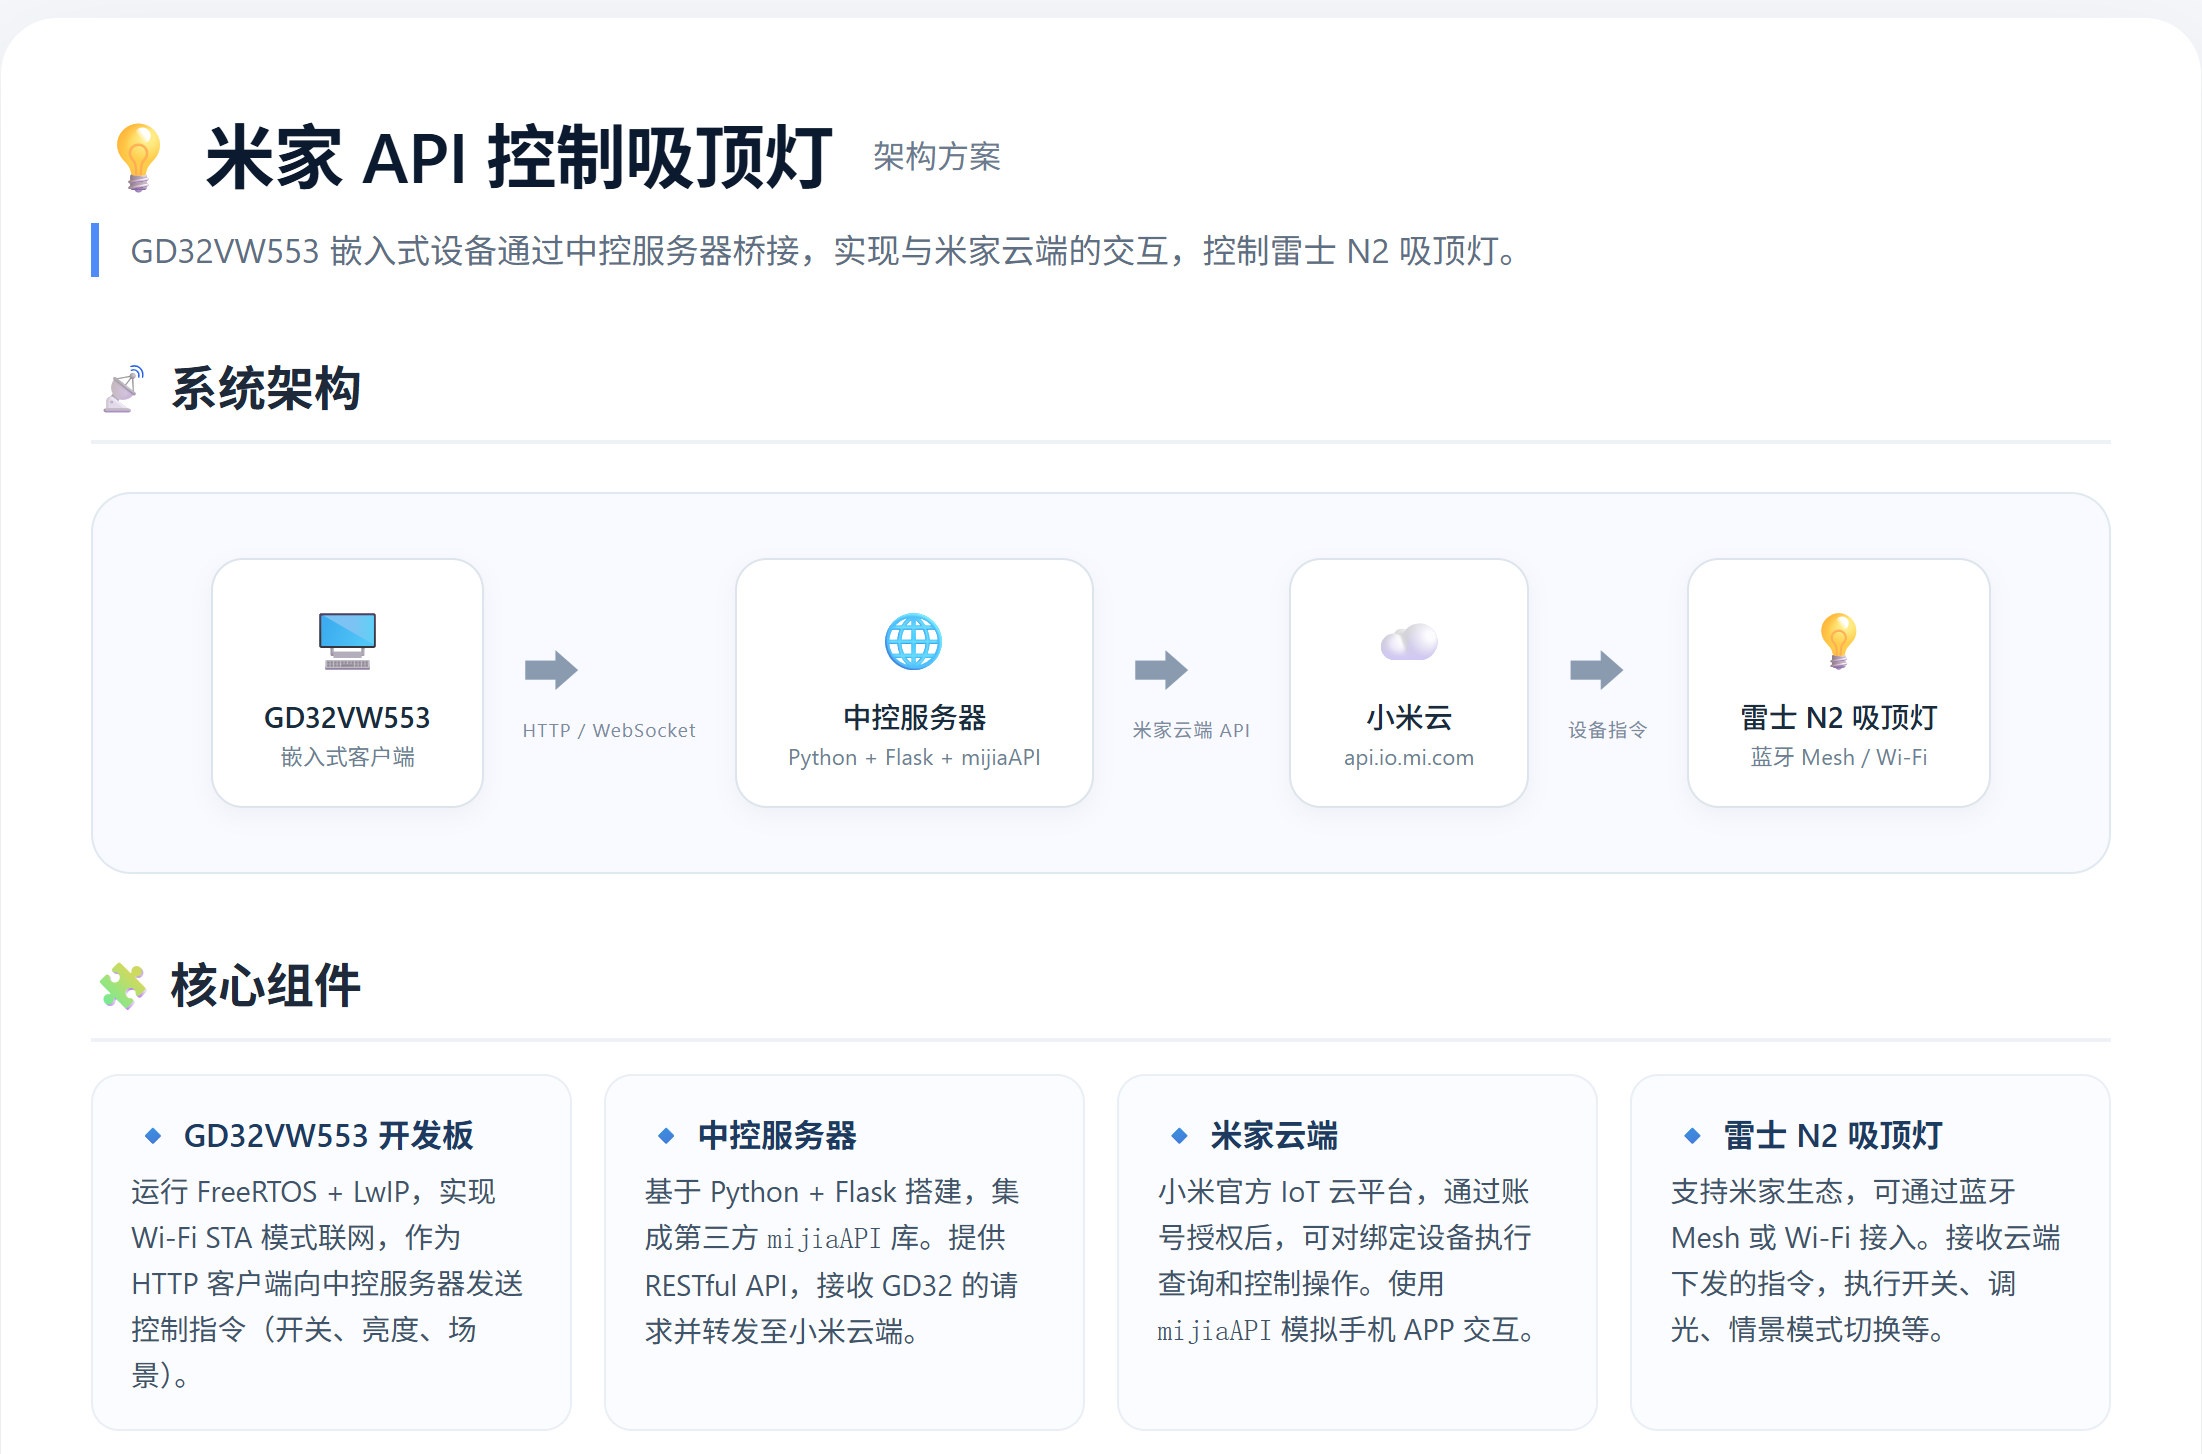The width and height of the screenshot is (2202, 1454).
Task: Click the 蓝牙 Mesh / Wi-Fi caption
Action: click(x=1838, y=757)
